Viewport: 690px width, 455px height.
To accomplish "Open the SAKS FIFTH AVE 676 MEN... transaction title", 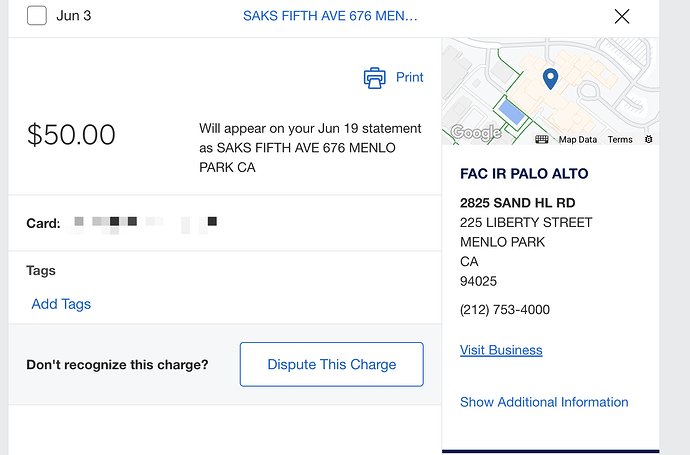I will click(330, 16).
